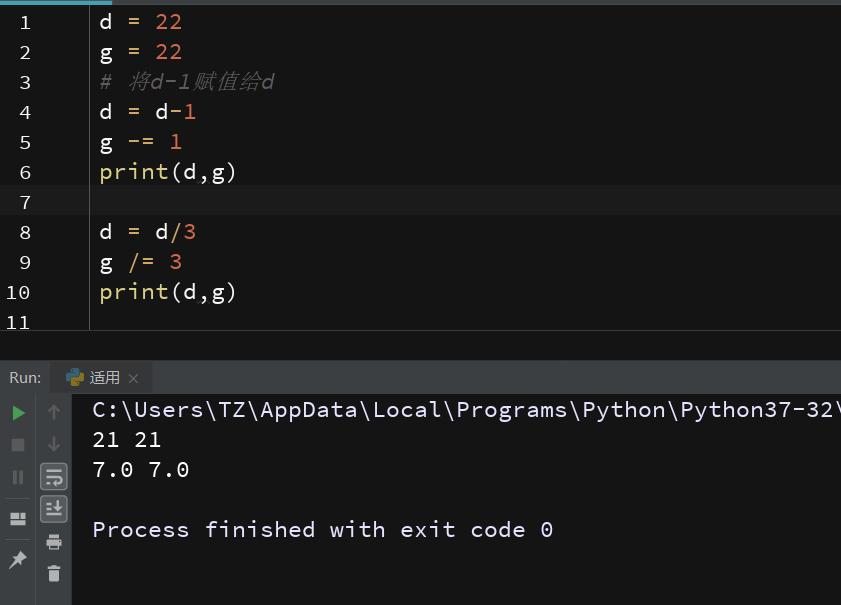This screenshot has width=841, height=605.
Task: Click the Stop process icon
Action: (x=17, y=444)
